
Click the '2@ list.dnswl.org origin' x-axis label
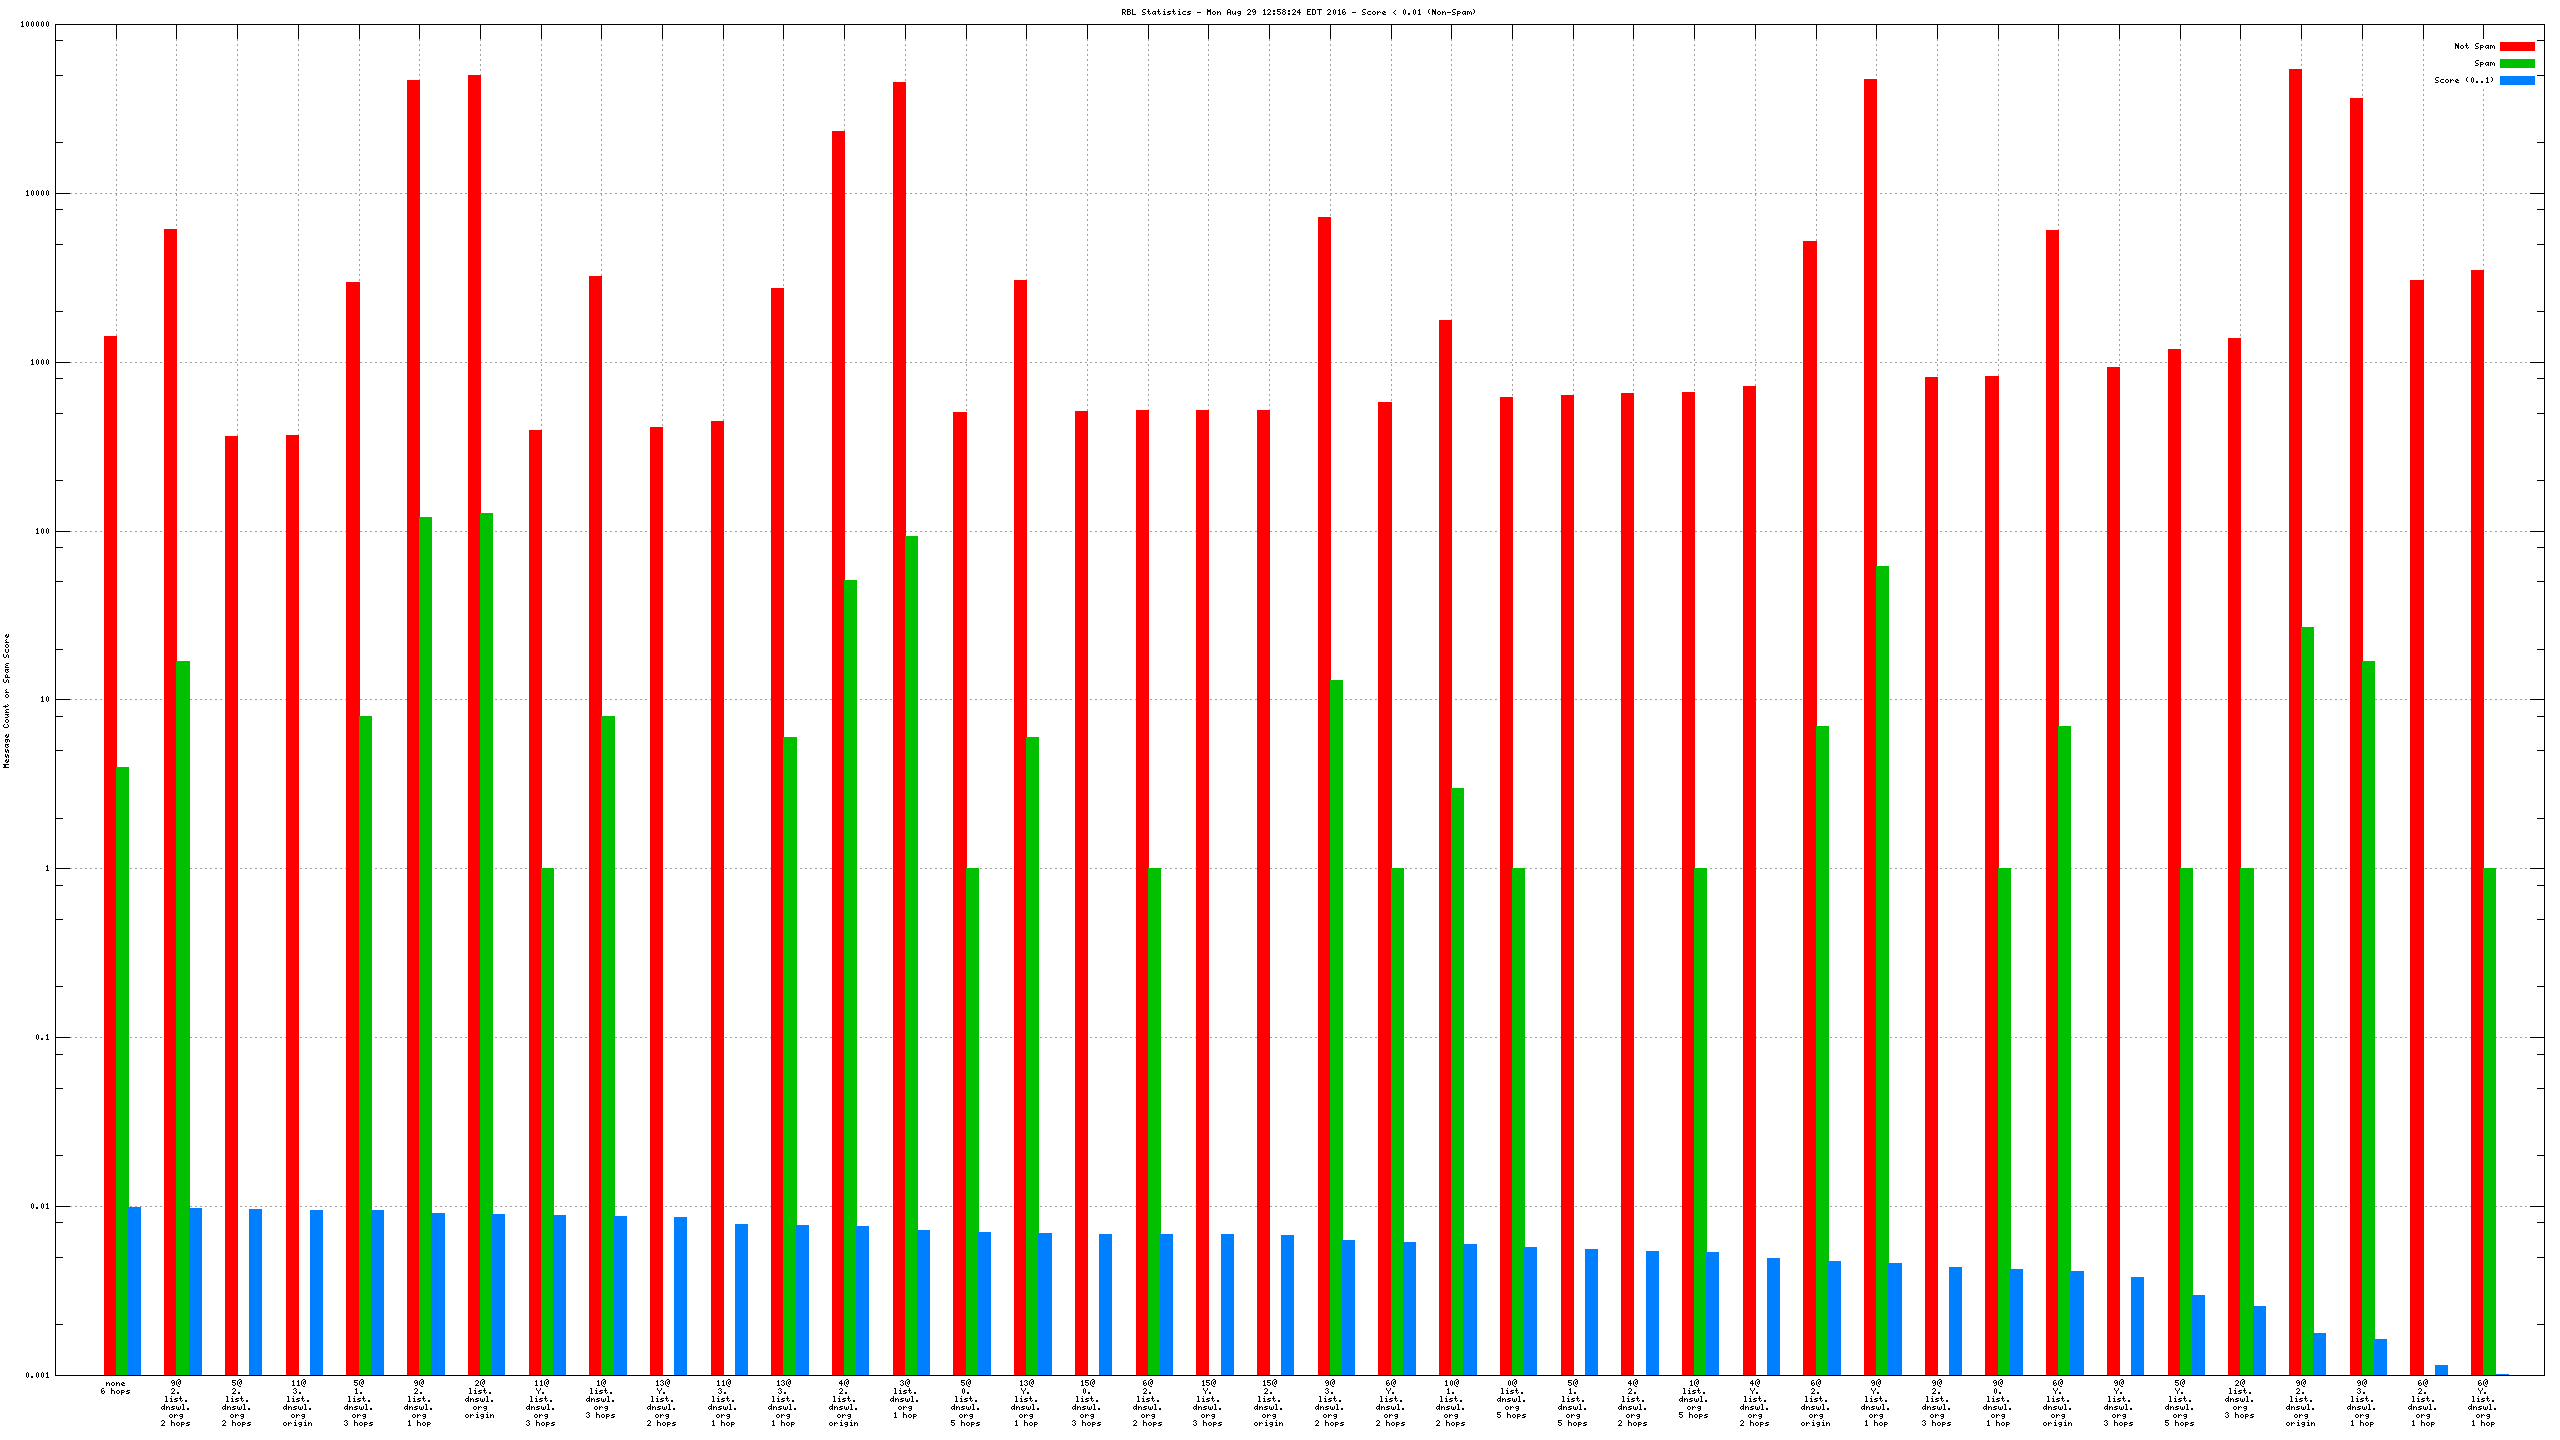pos(479,1399)
